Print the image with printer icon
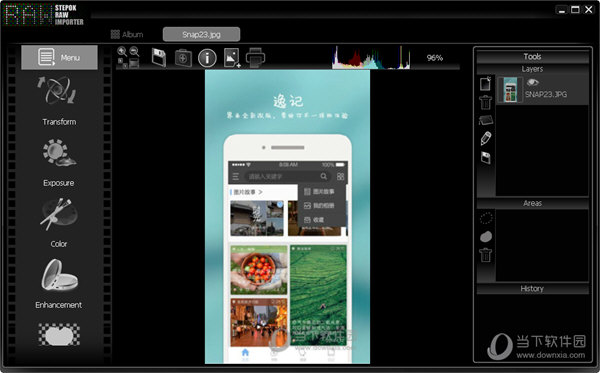Viewport: 600px width, 373px height. [x=255, y=58]
